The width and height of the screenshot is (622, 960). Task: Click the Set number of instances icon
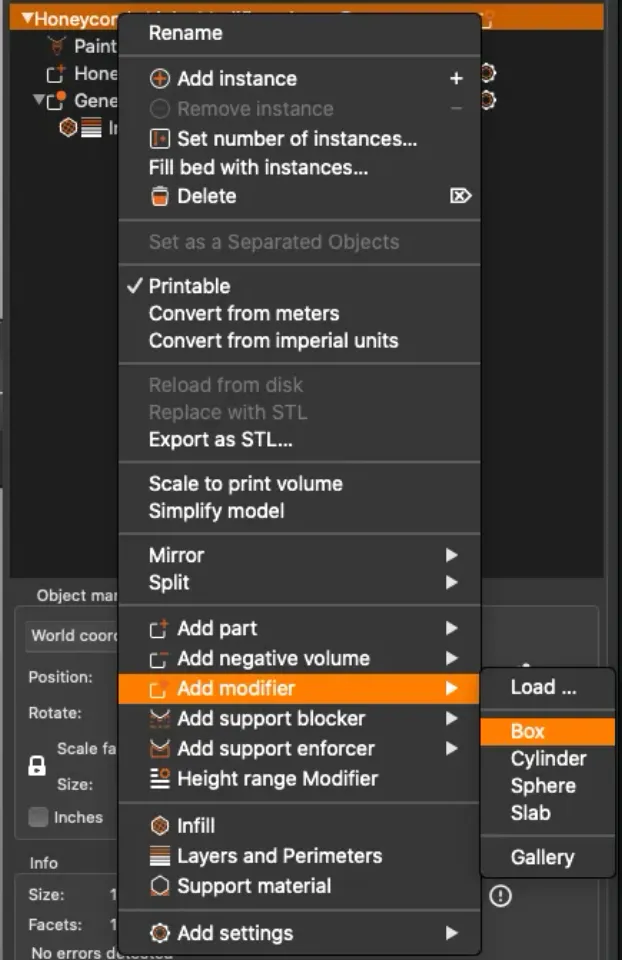(x=159, y=139)
